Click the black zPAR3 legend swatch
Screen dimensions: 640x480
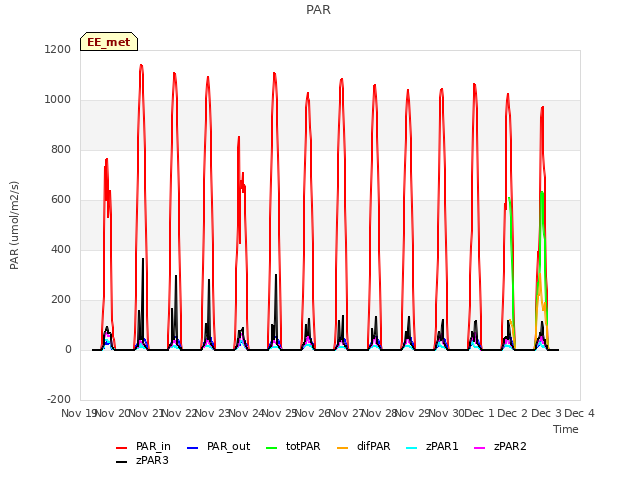[x=122, y=462]
